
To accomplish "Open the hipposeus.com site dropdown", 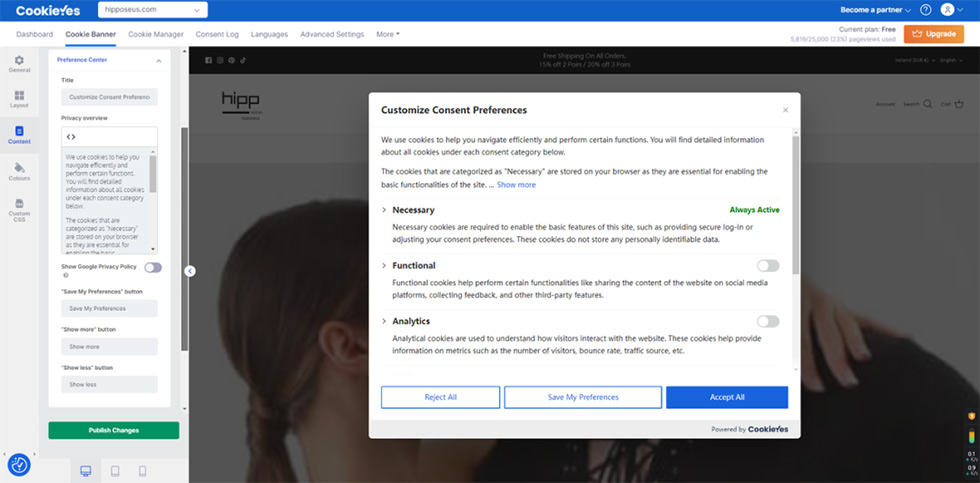I will [x=152, y=10].
